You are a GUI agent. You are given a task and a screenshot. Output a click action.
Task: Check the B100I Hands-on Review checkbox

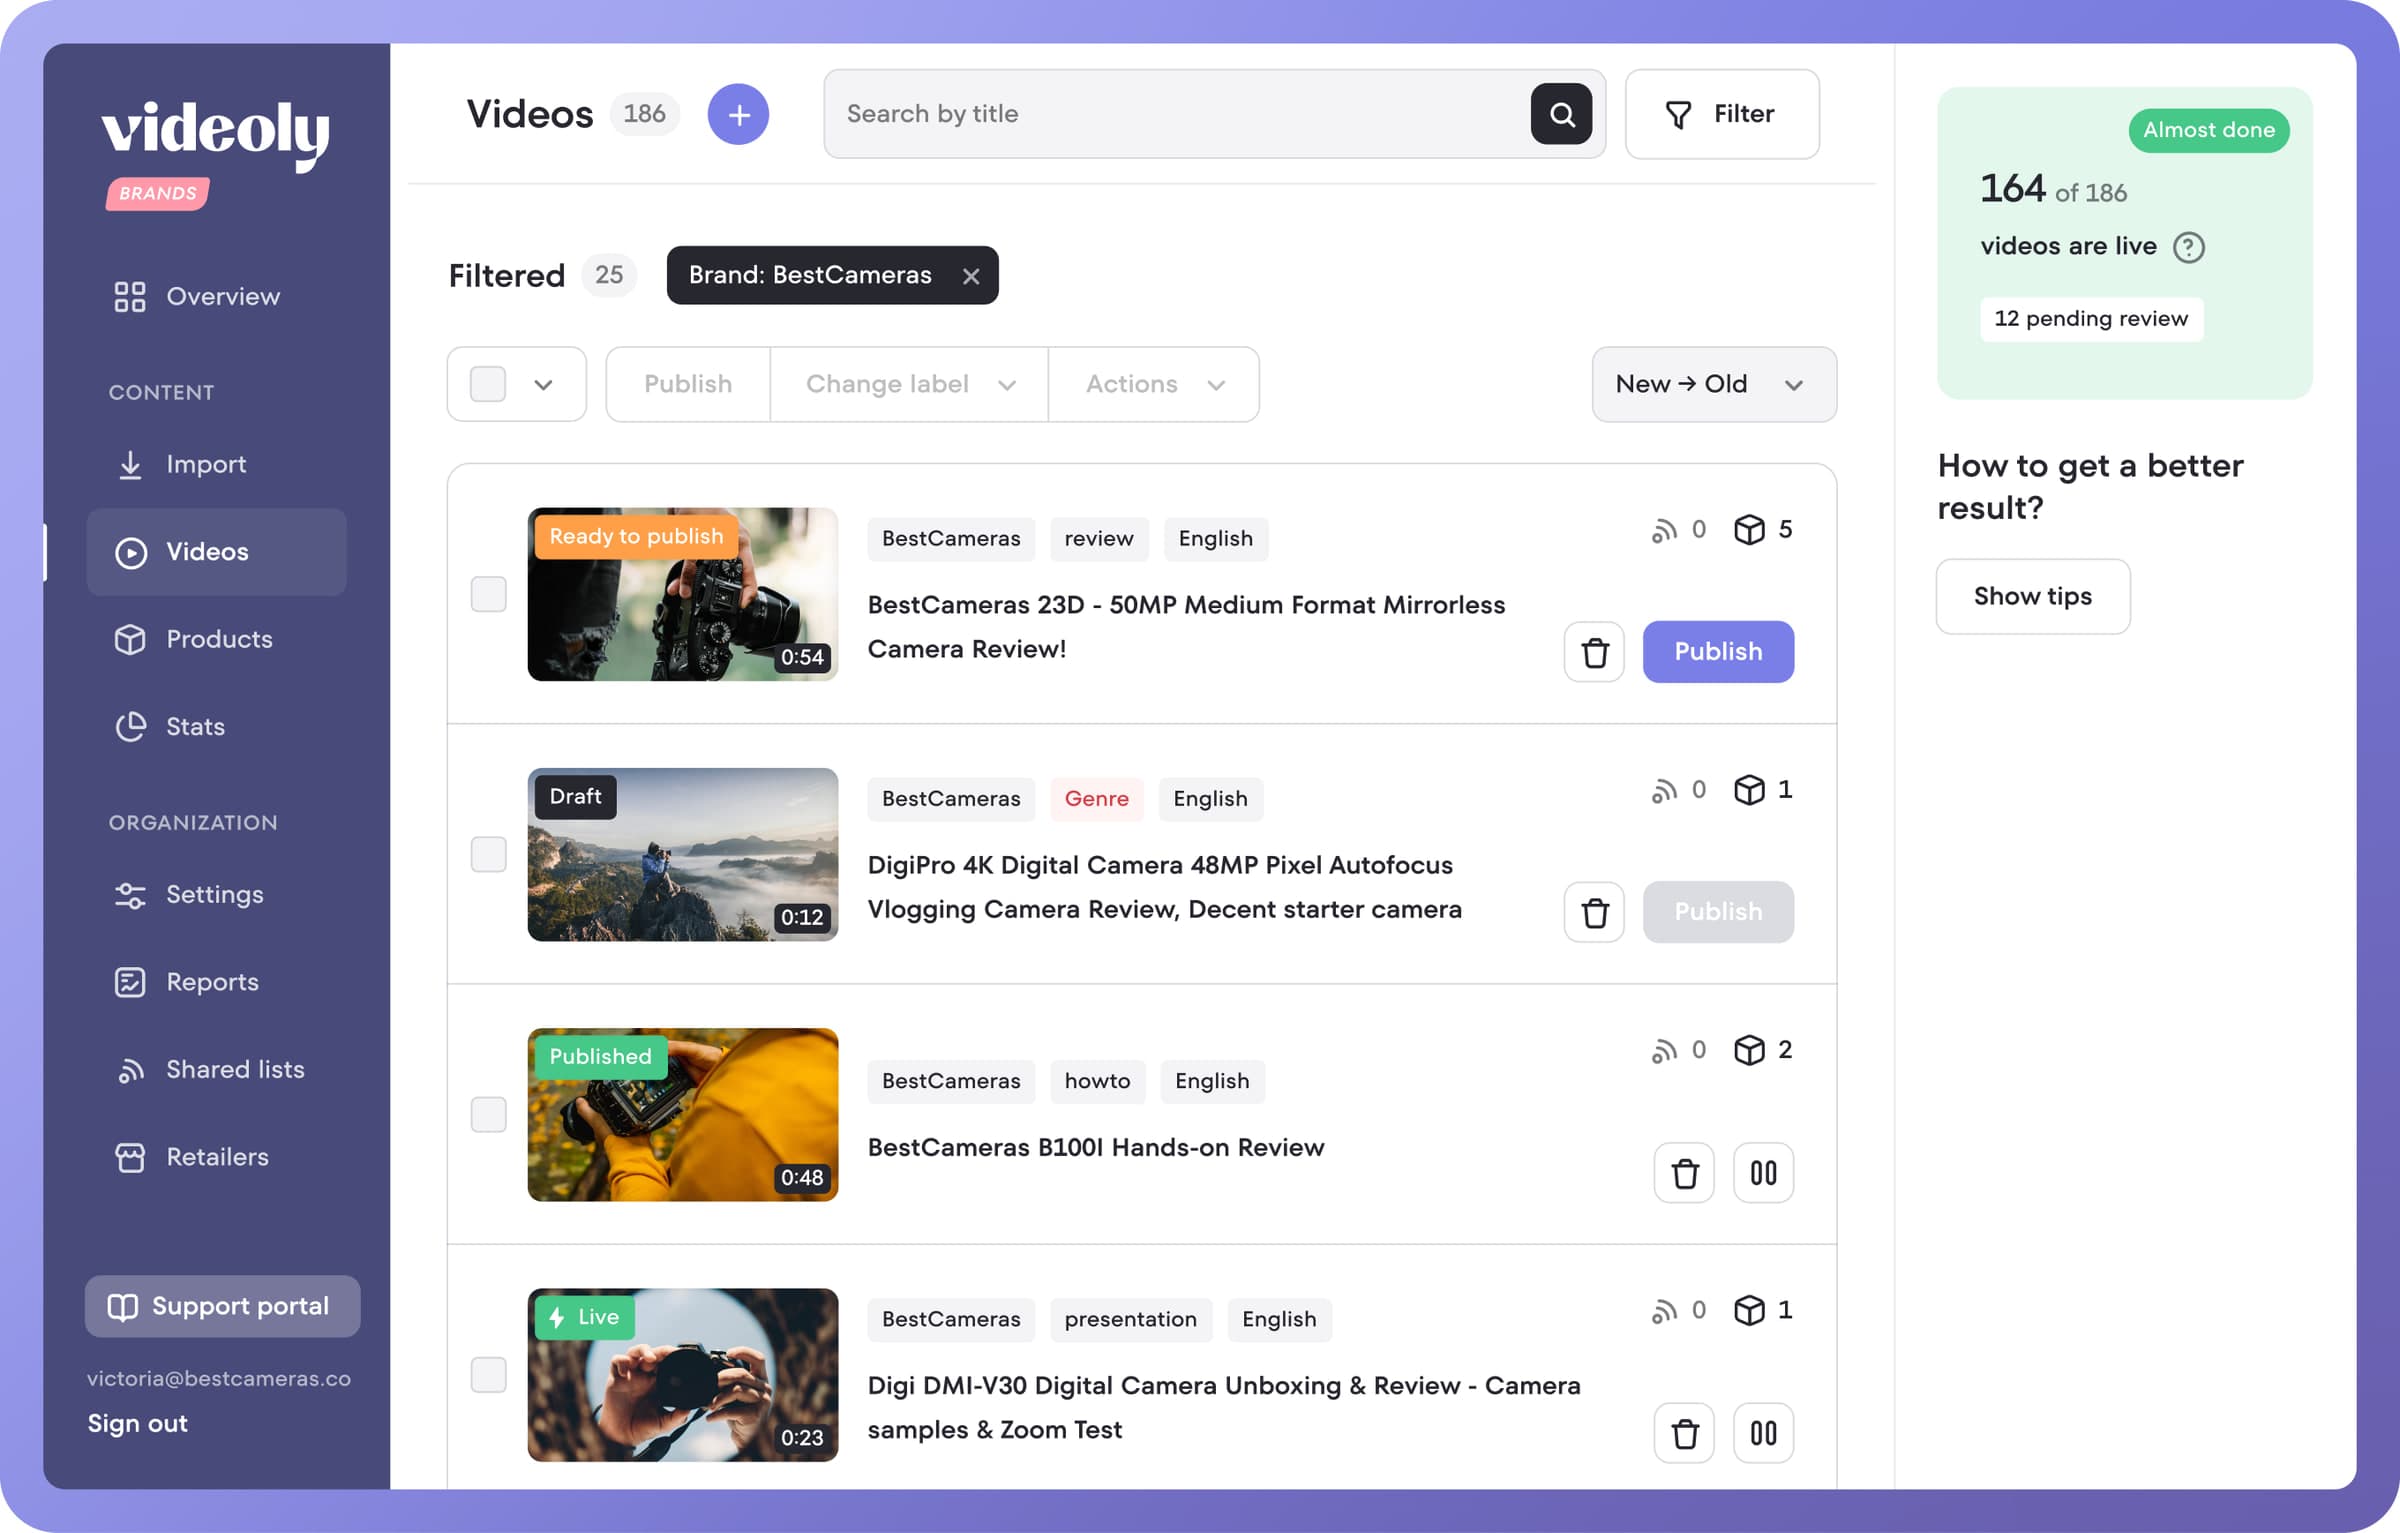click(488, 1115)
